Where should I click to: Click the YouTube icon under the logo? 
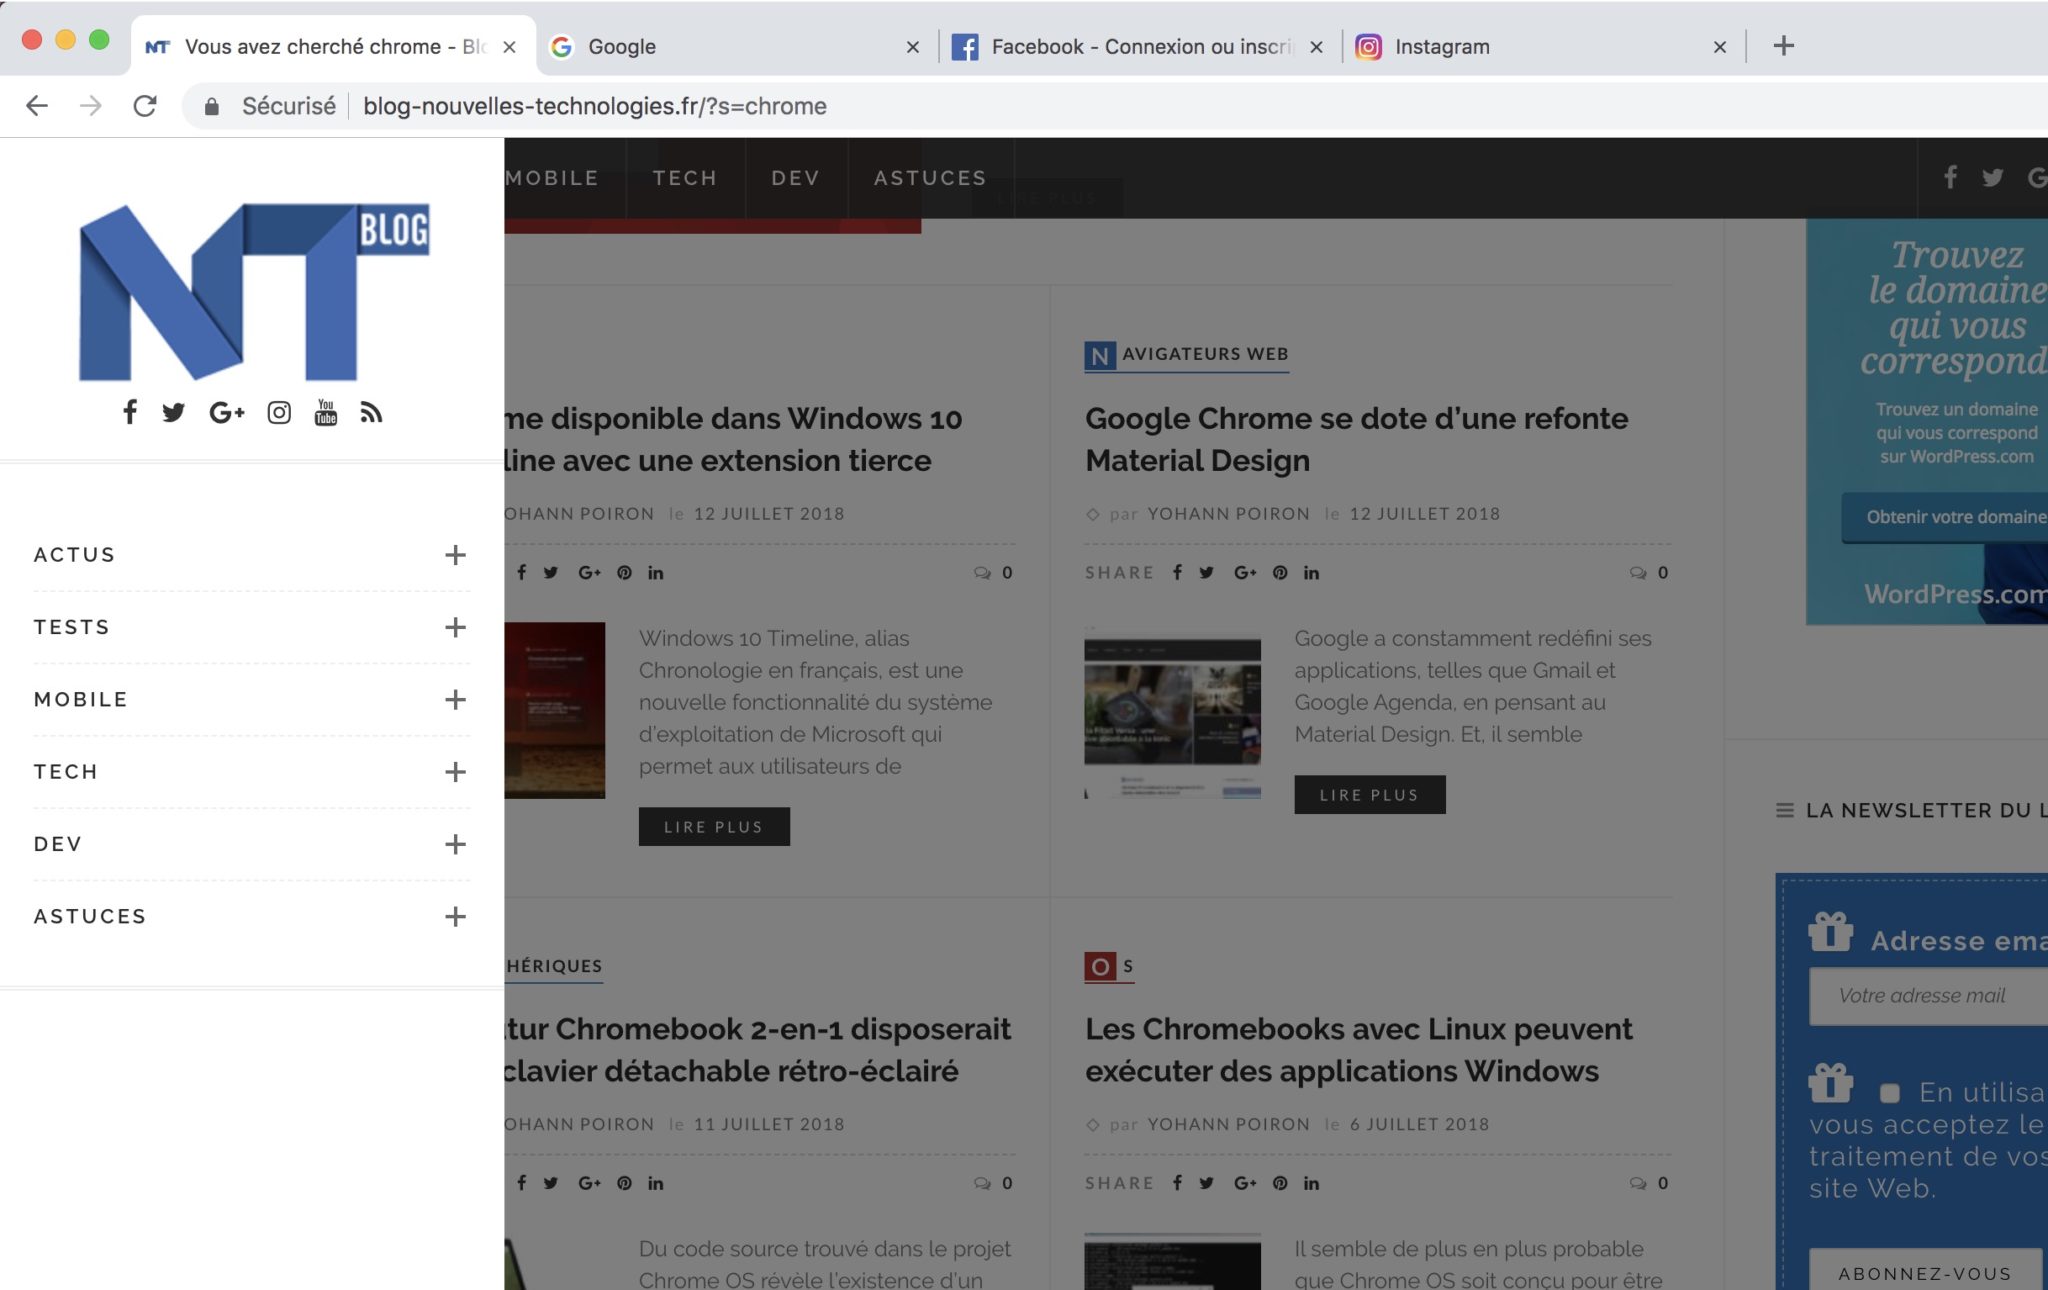[326, 412]
